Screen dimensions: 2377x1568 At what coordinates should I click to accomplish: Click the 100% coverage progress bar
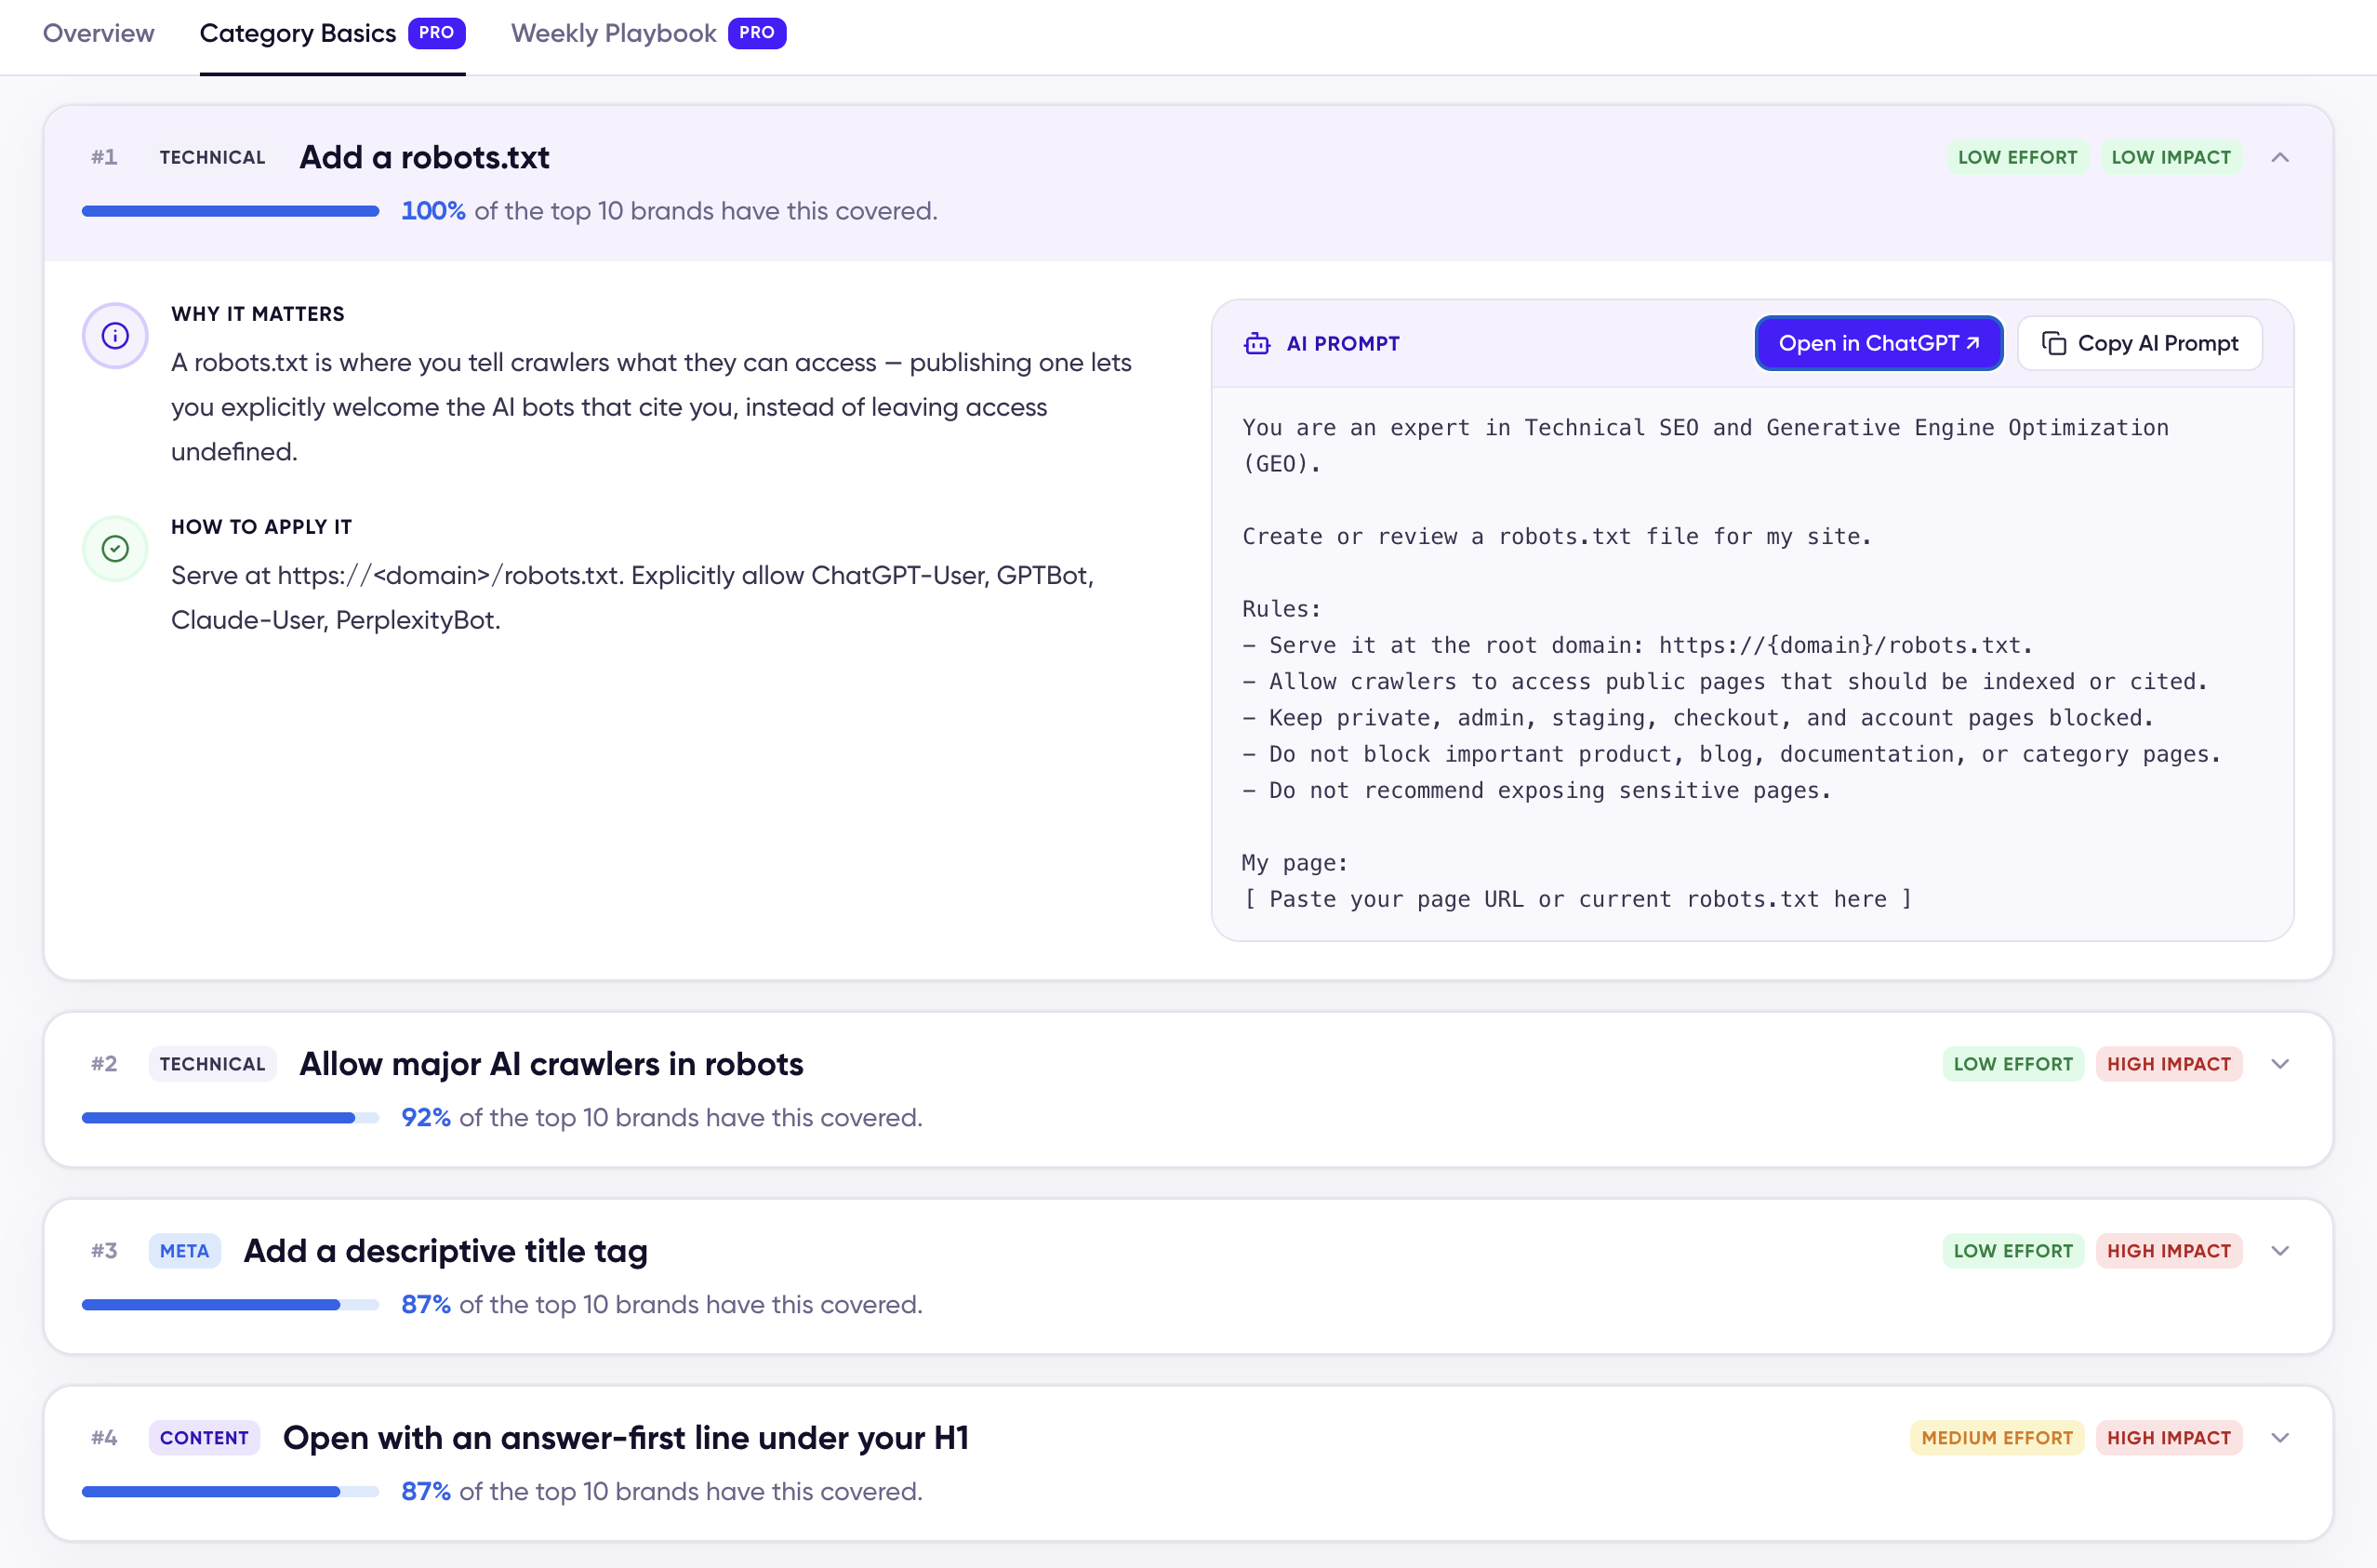pos(230,211)
